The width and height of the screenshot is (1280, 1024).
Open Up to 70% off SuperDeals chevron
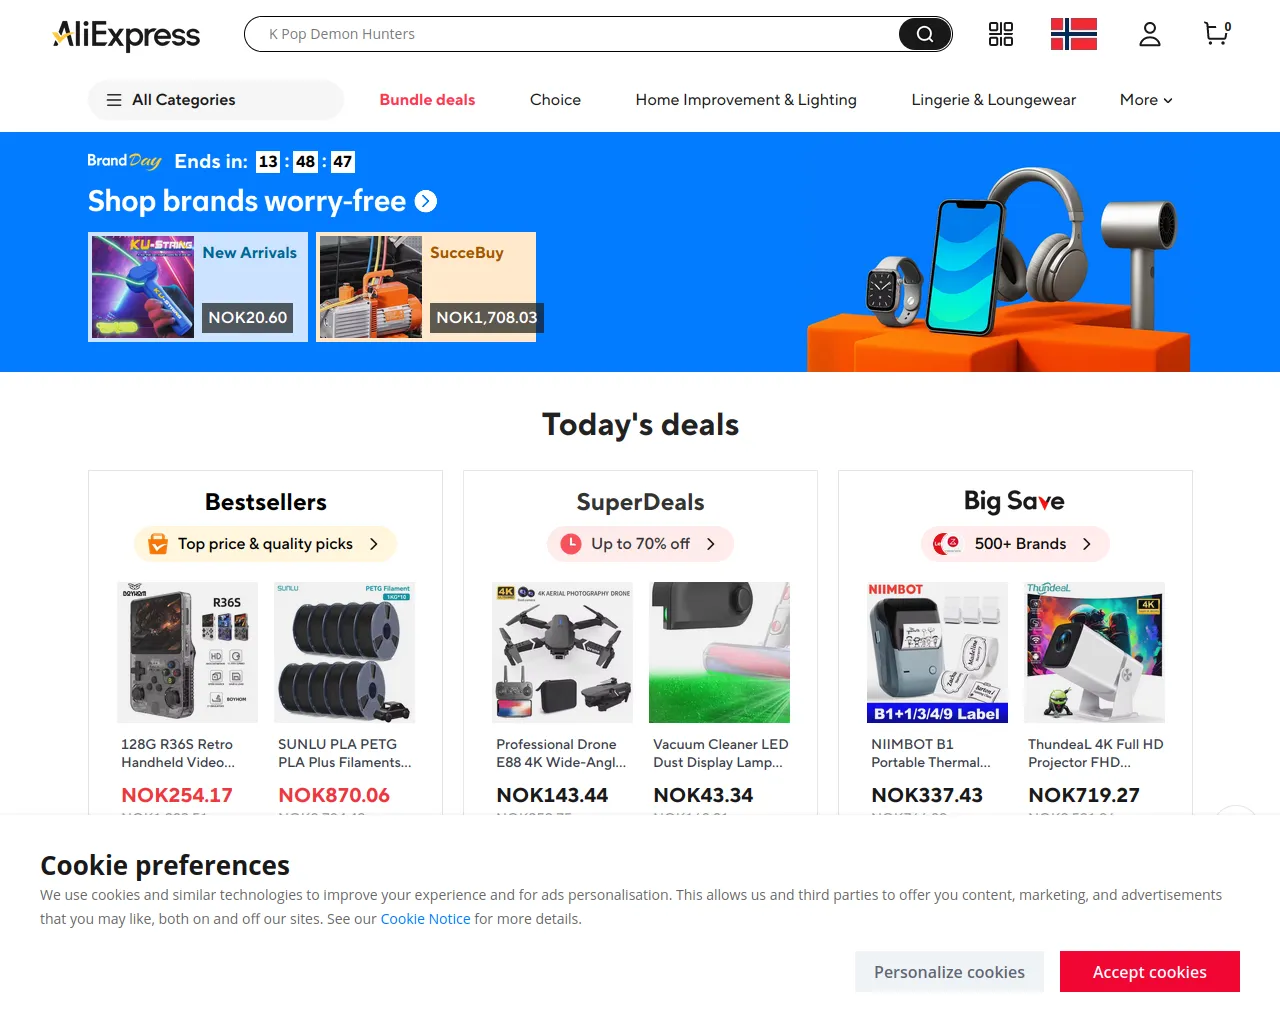pos(711,544)
